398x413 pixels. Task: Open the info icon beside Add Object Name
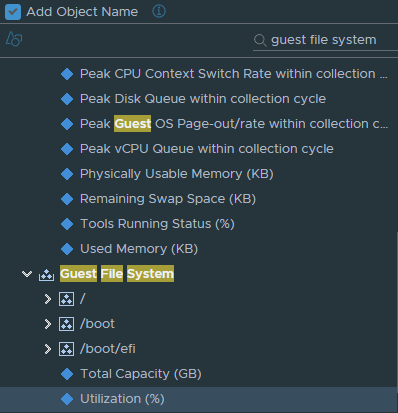[159, 11]
